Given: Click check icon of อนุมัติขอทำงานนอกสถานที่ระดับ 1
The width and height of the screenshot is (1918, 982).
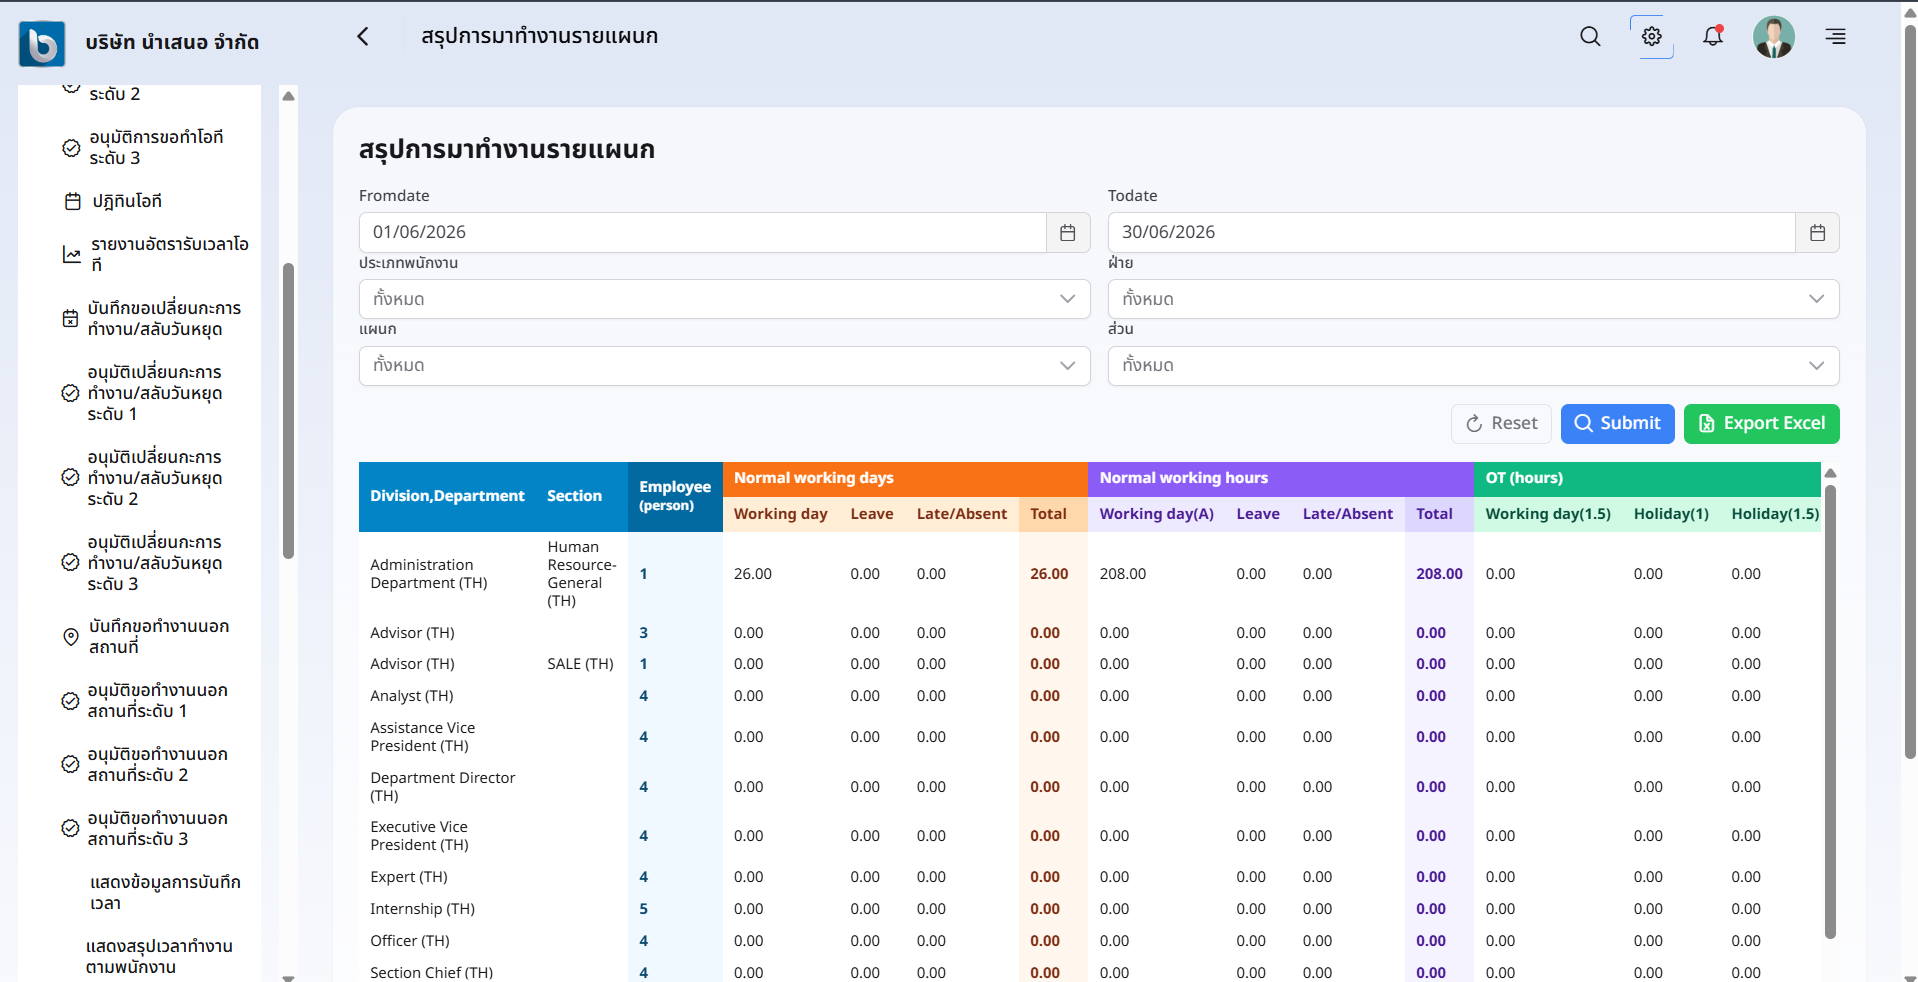Looking at the screenshot, I should click(70, 701).
